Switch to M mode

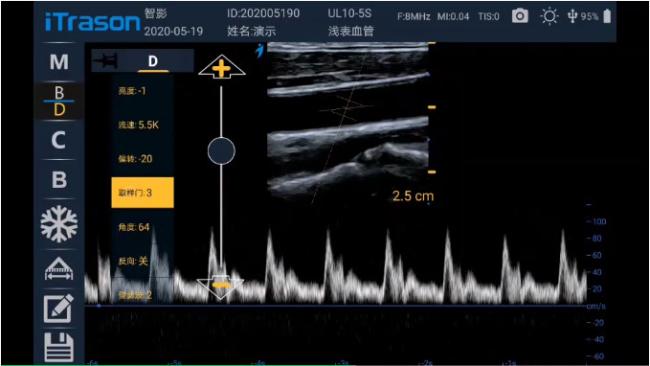point(59,62)
